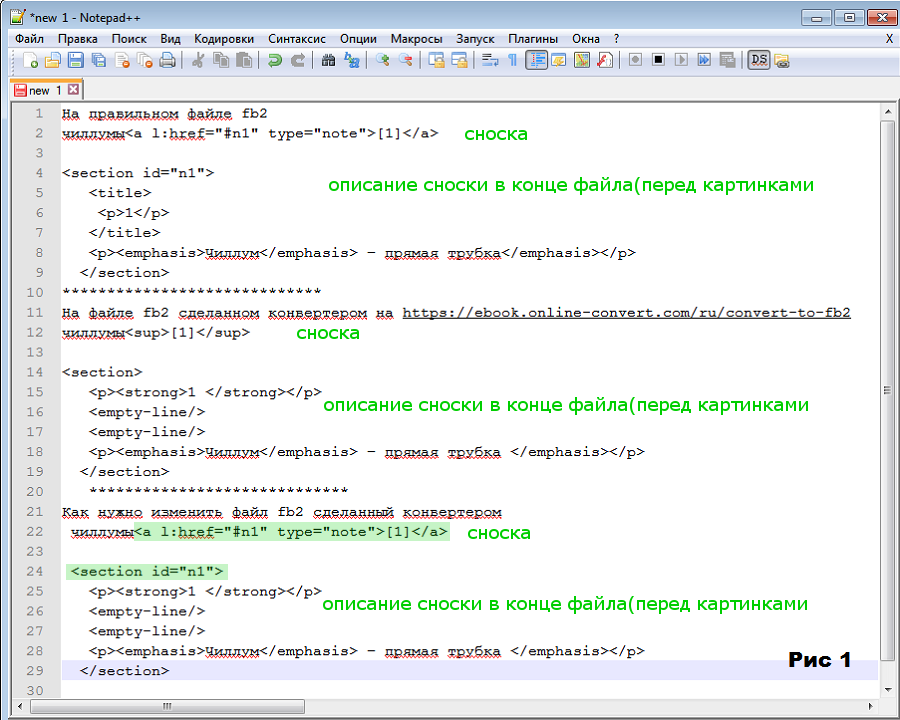Close the new 1 tab with red X
This screenshot has height=720, width=900.
tap(73, 90)
